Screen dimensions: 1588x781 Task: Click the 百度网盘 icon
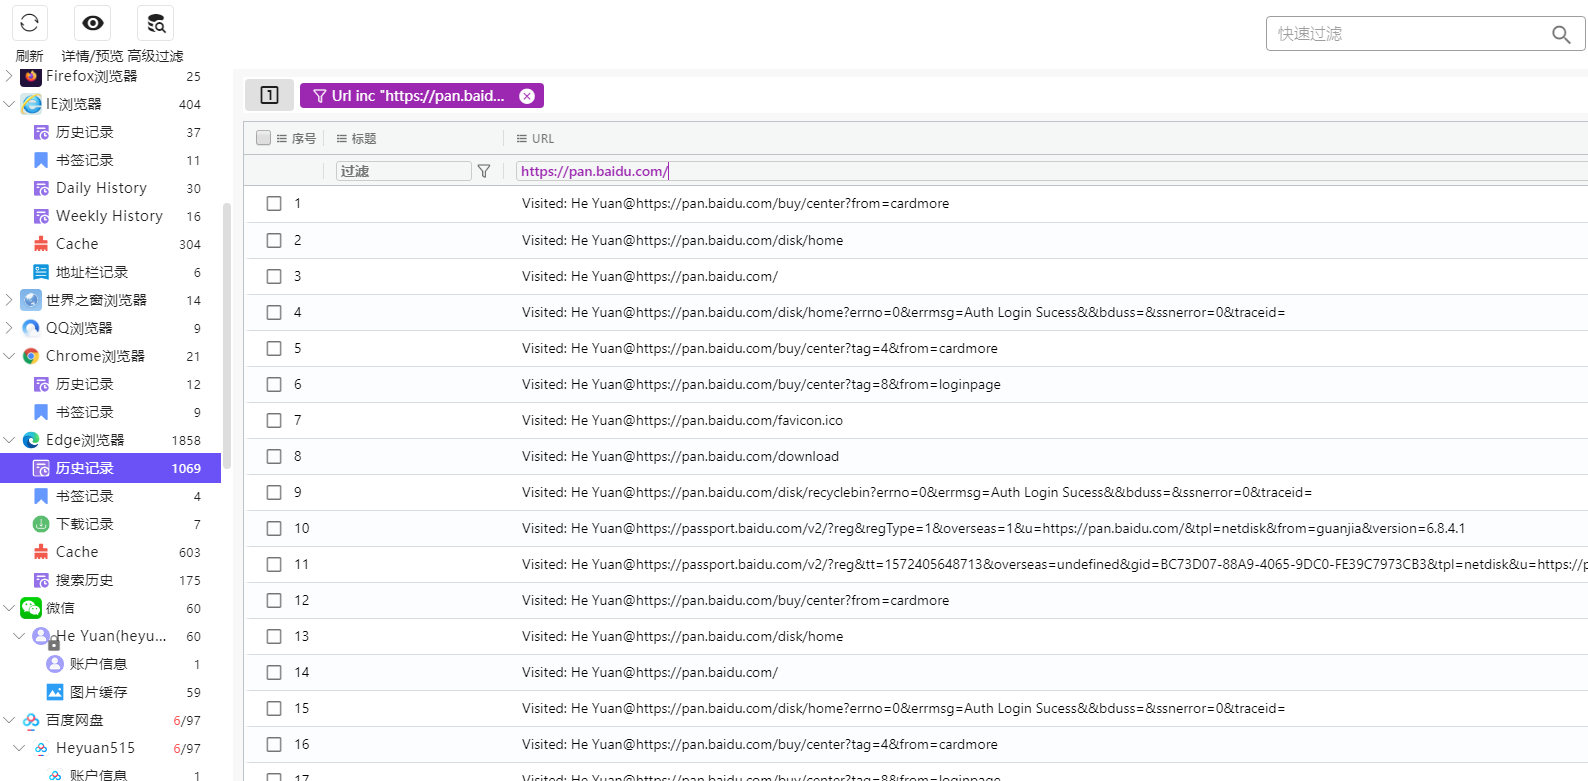point(31,720)
